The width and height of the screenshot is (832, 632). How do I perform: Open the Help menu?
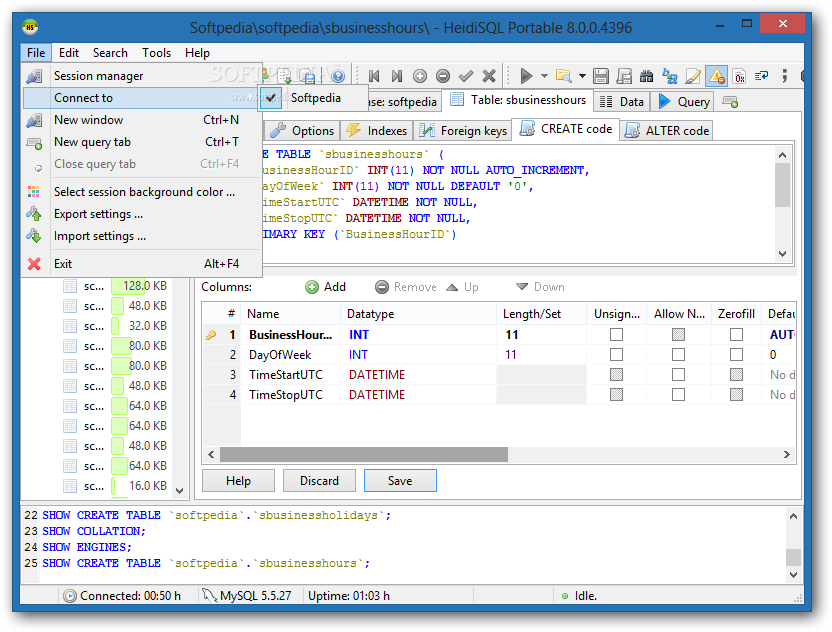click(x=197, y=53)
